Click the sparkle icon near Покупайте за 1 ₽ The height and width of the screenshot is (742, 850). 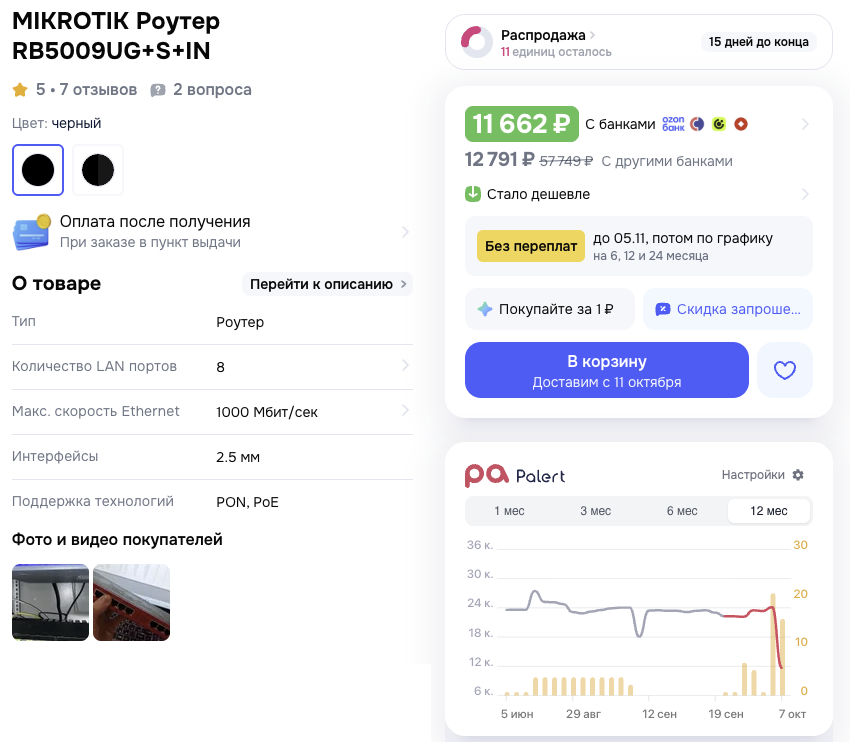pos(485,309)
